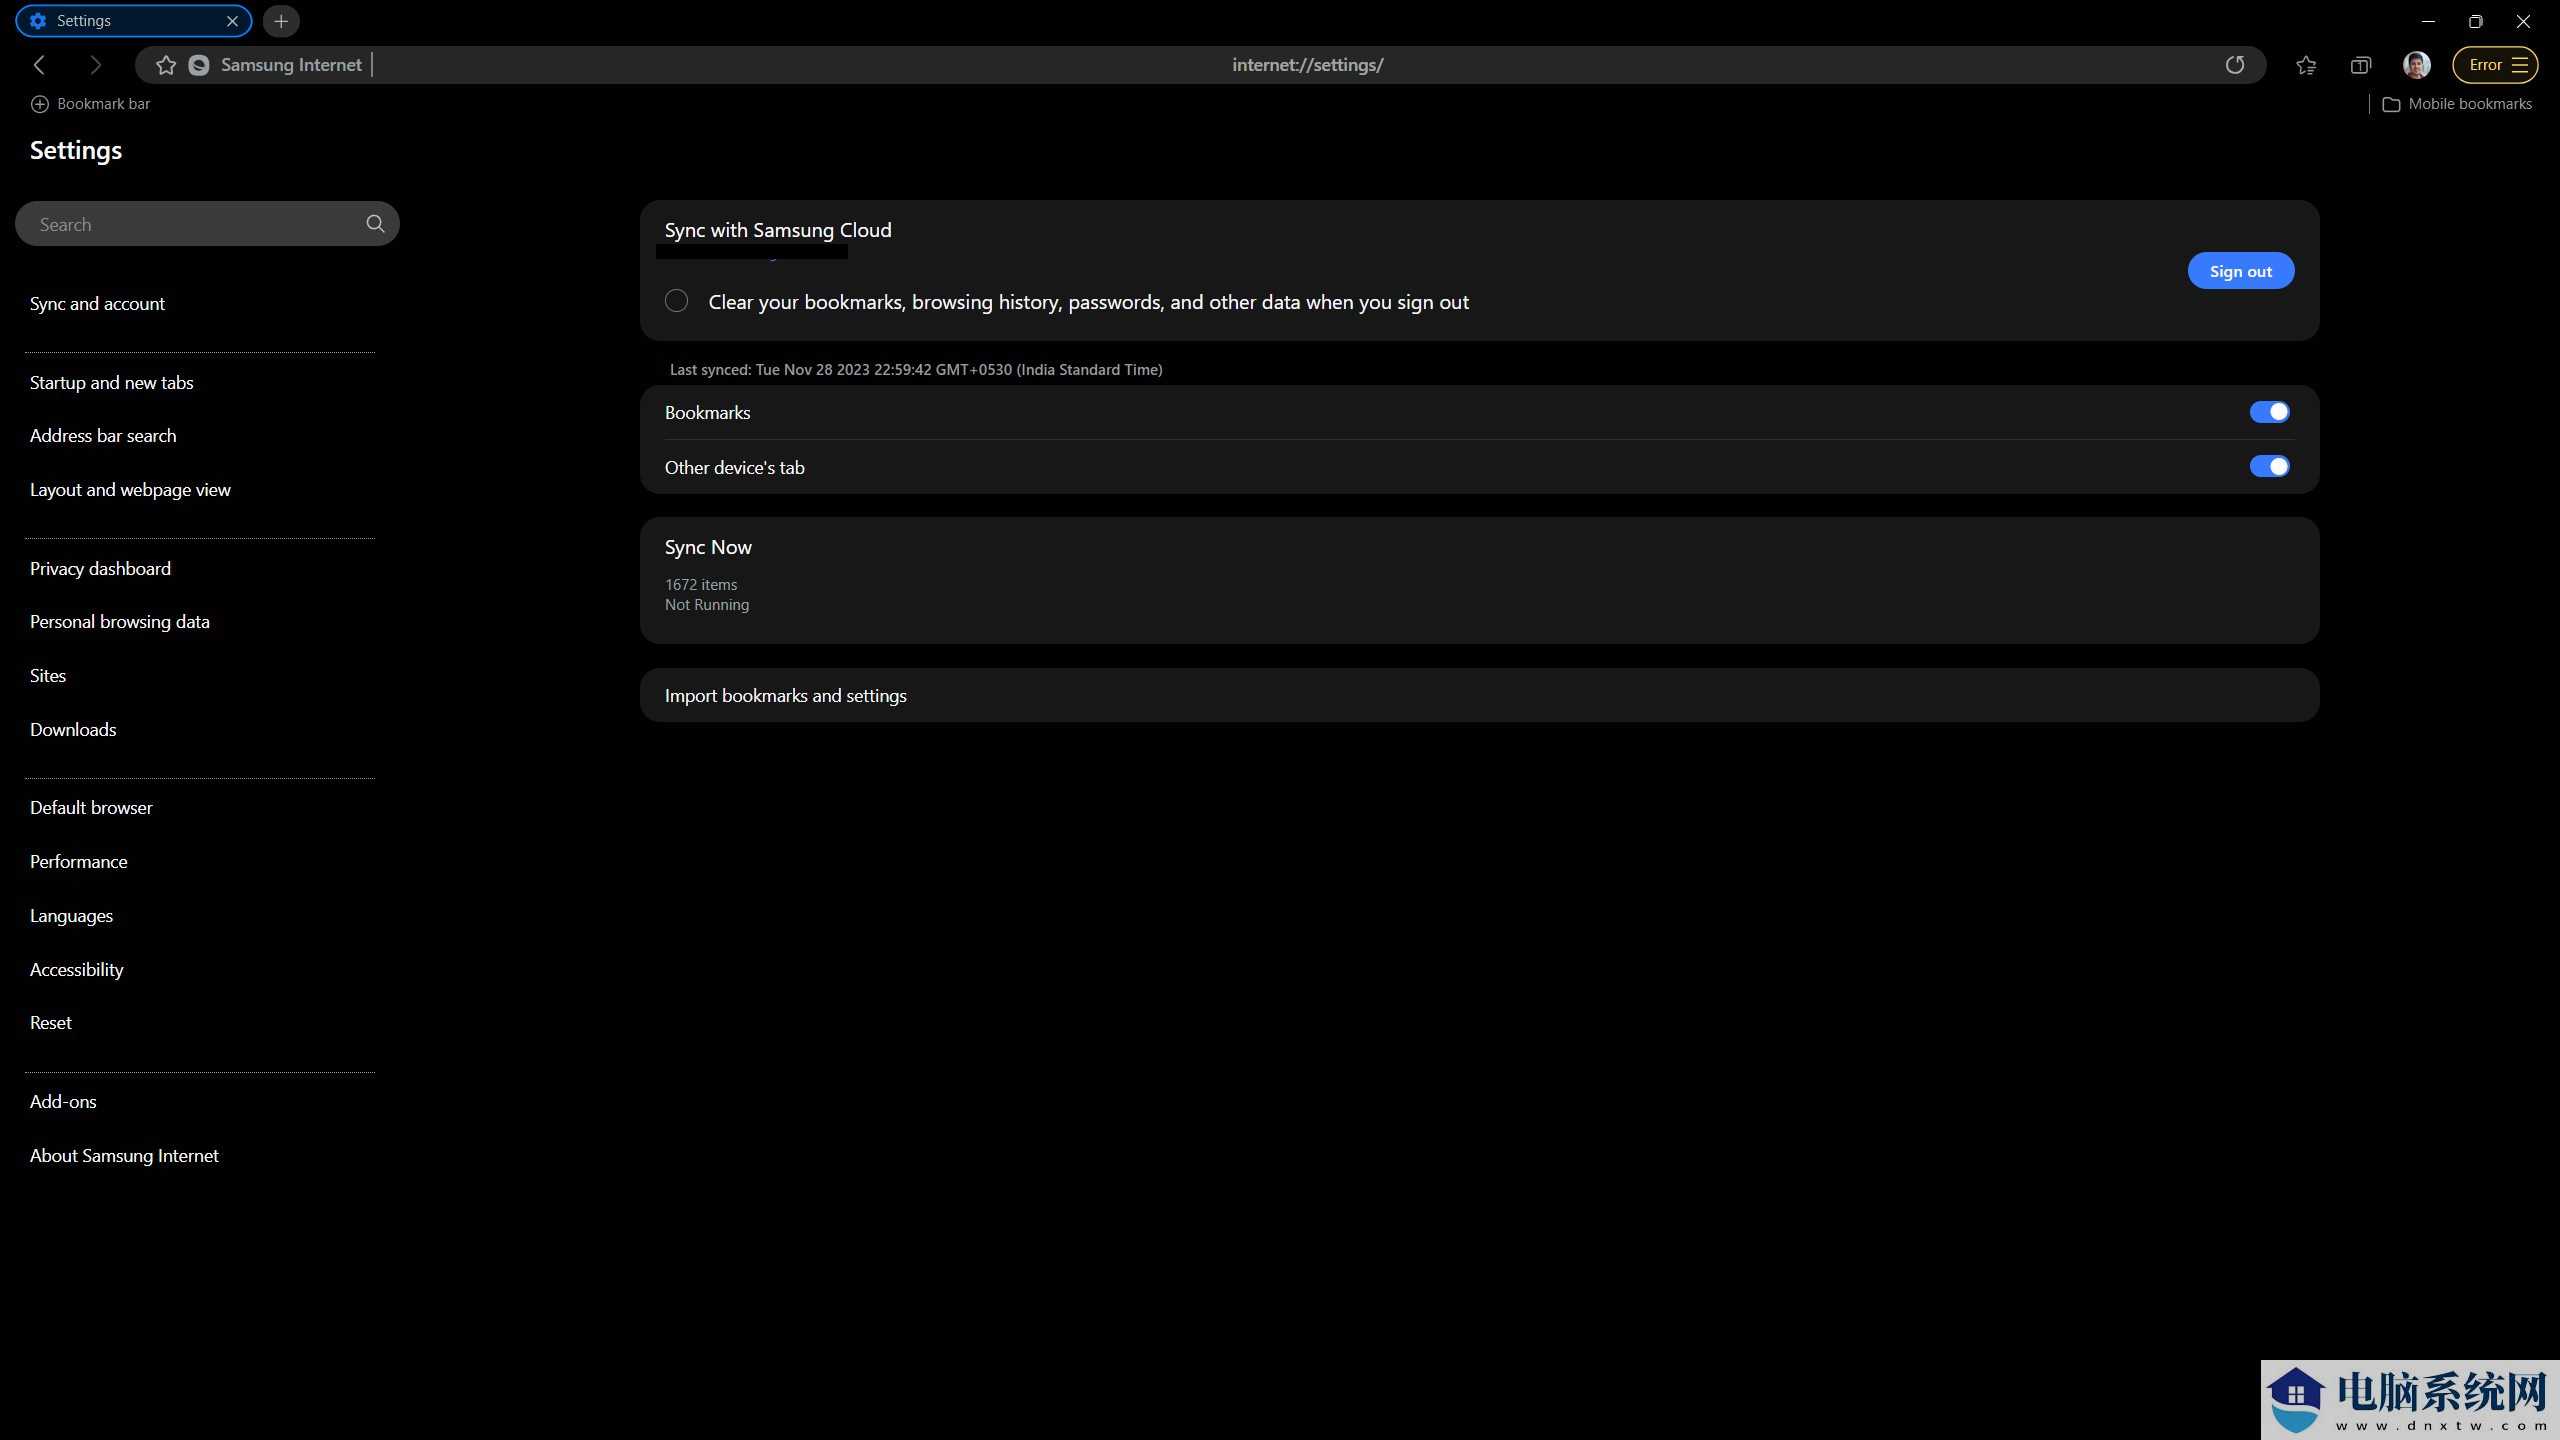Go to Address bar search settings
The image size is (2560, 1440).
coord(103,436)
